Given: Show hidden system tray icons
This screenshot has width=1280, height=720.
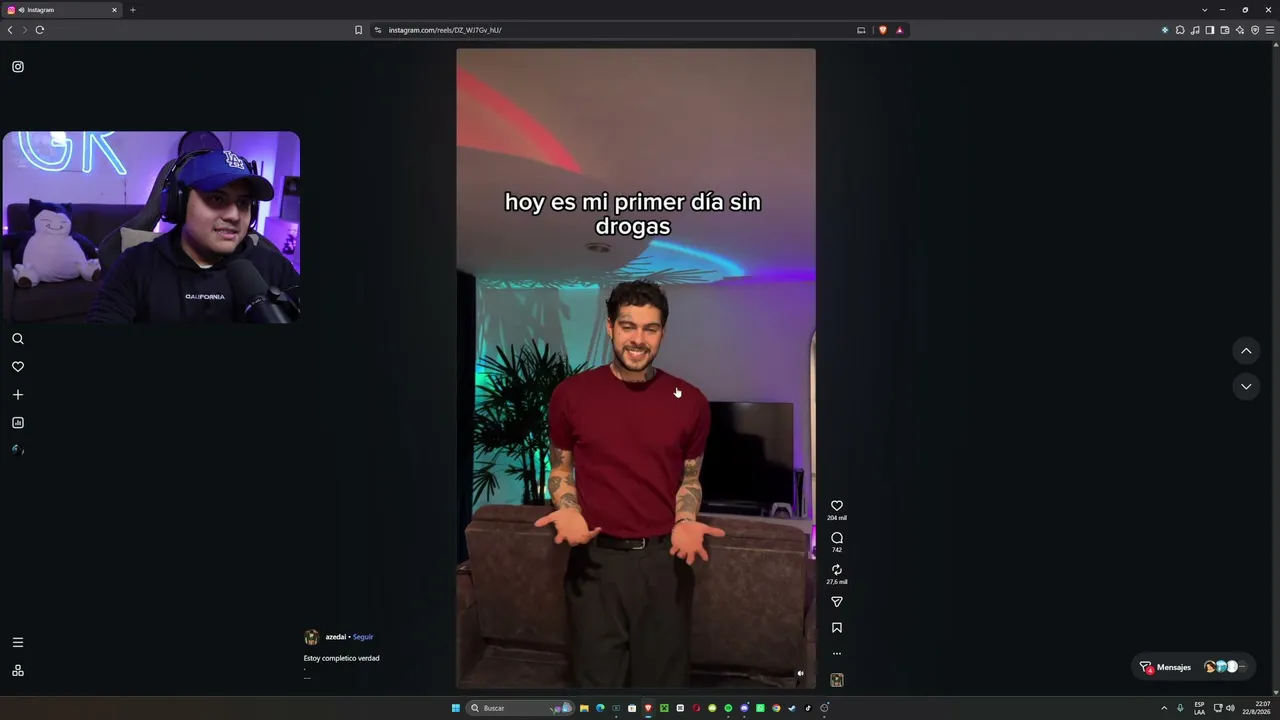Looking at the screenshot, I should pyautogui.click(x=1164, y=708).
